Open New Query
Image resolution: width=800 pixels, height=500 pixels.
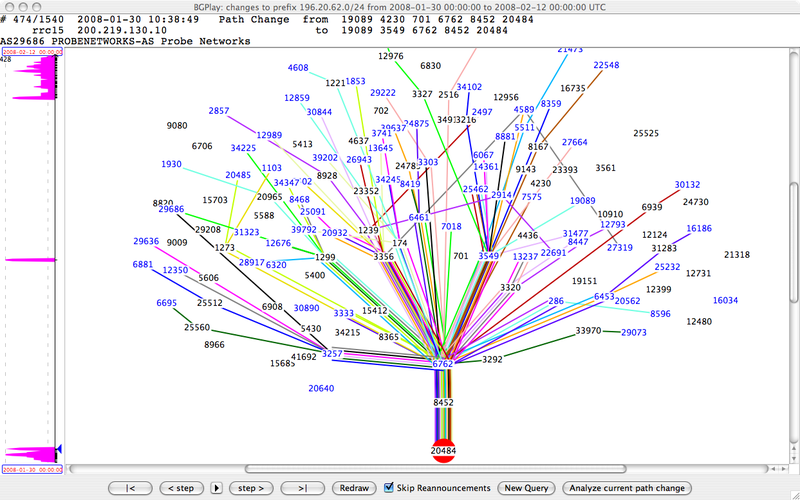tap(526, 488)
